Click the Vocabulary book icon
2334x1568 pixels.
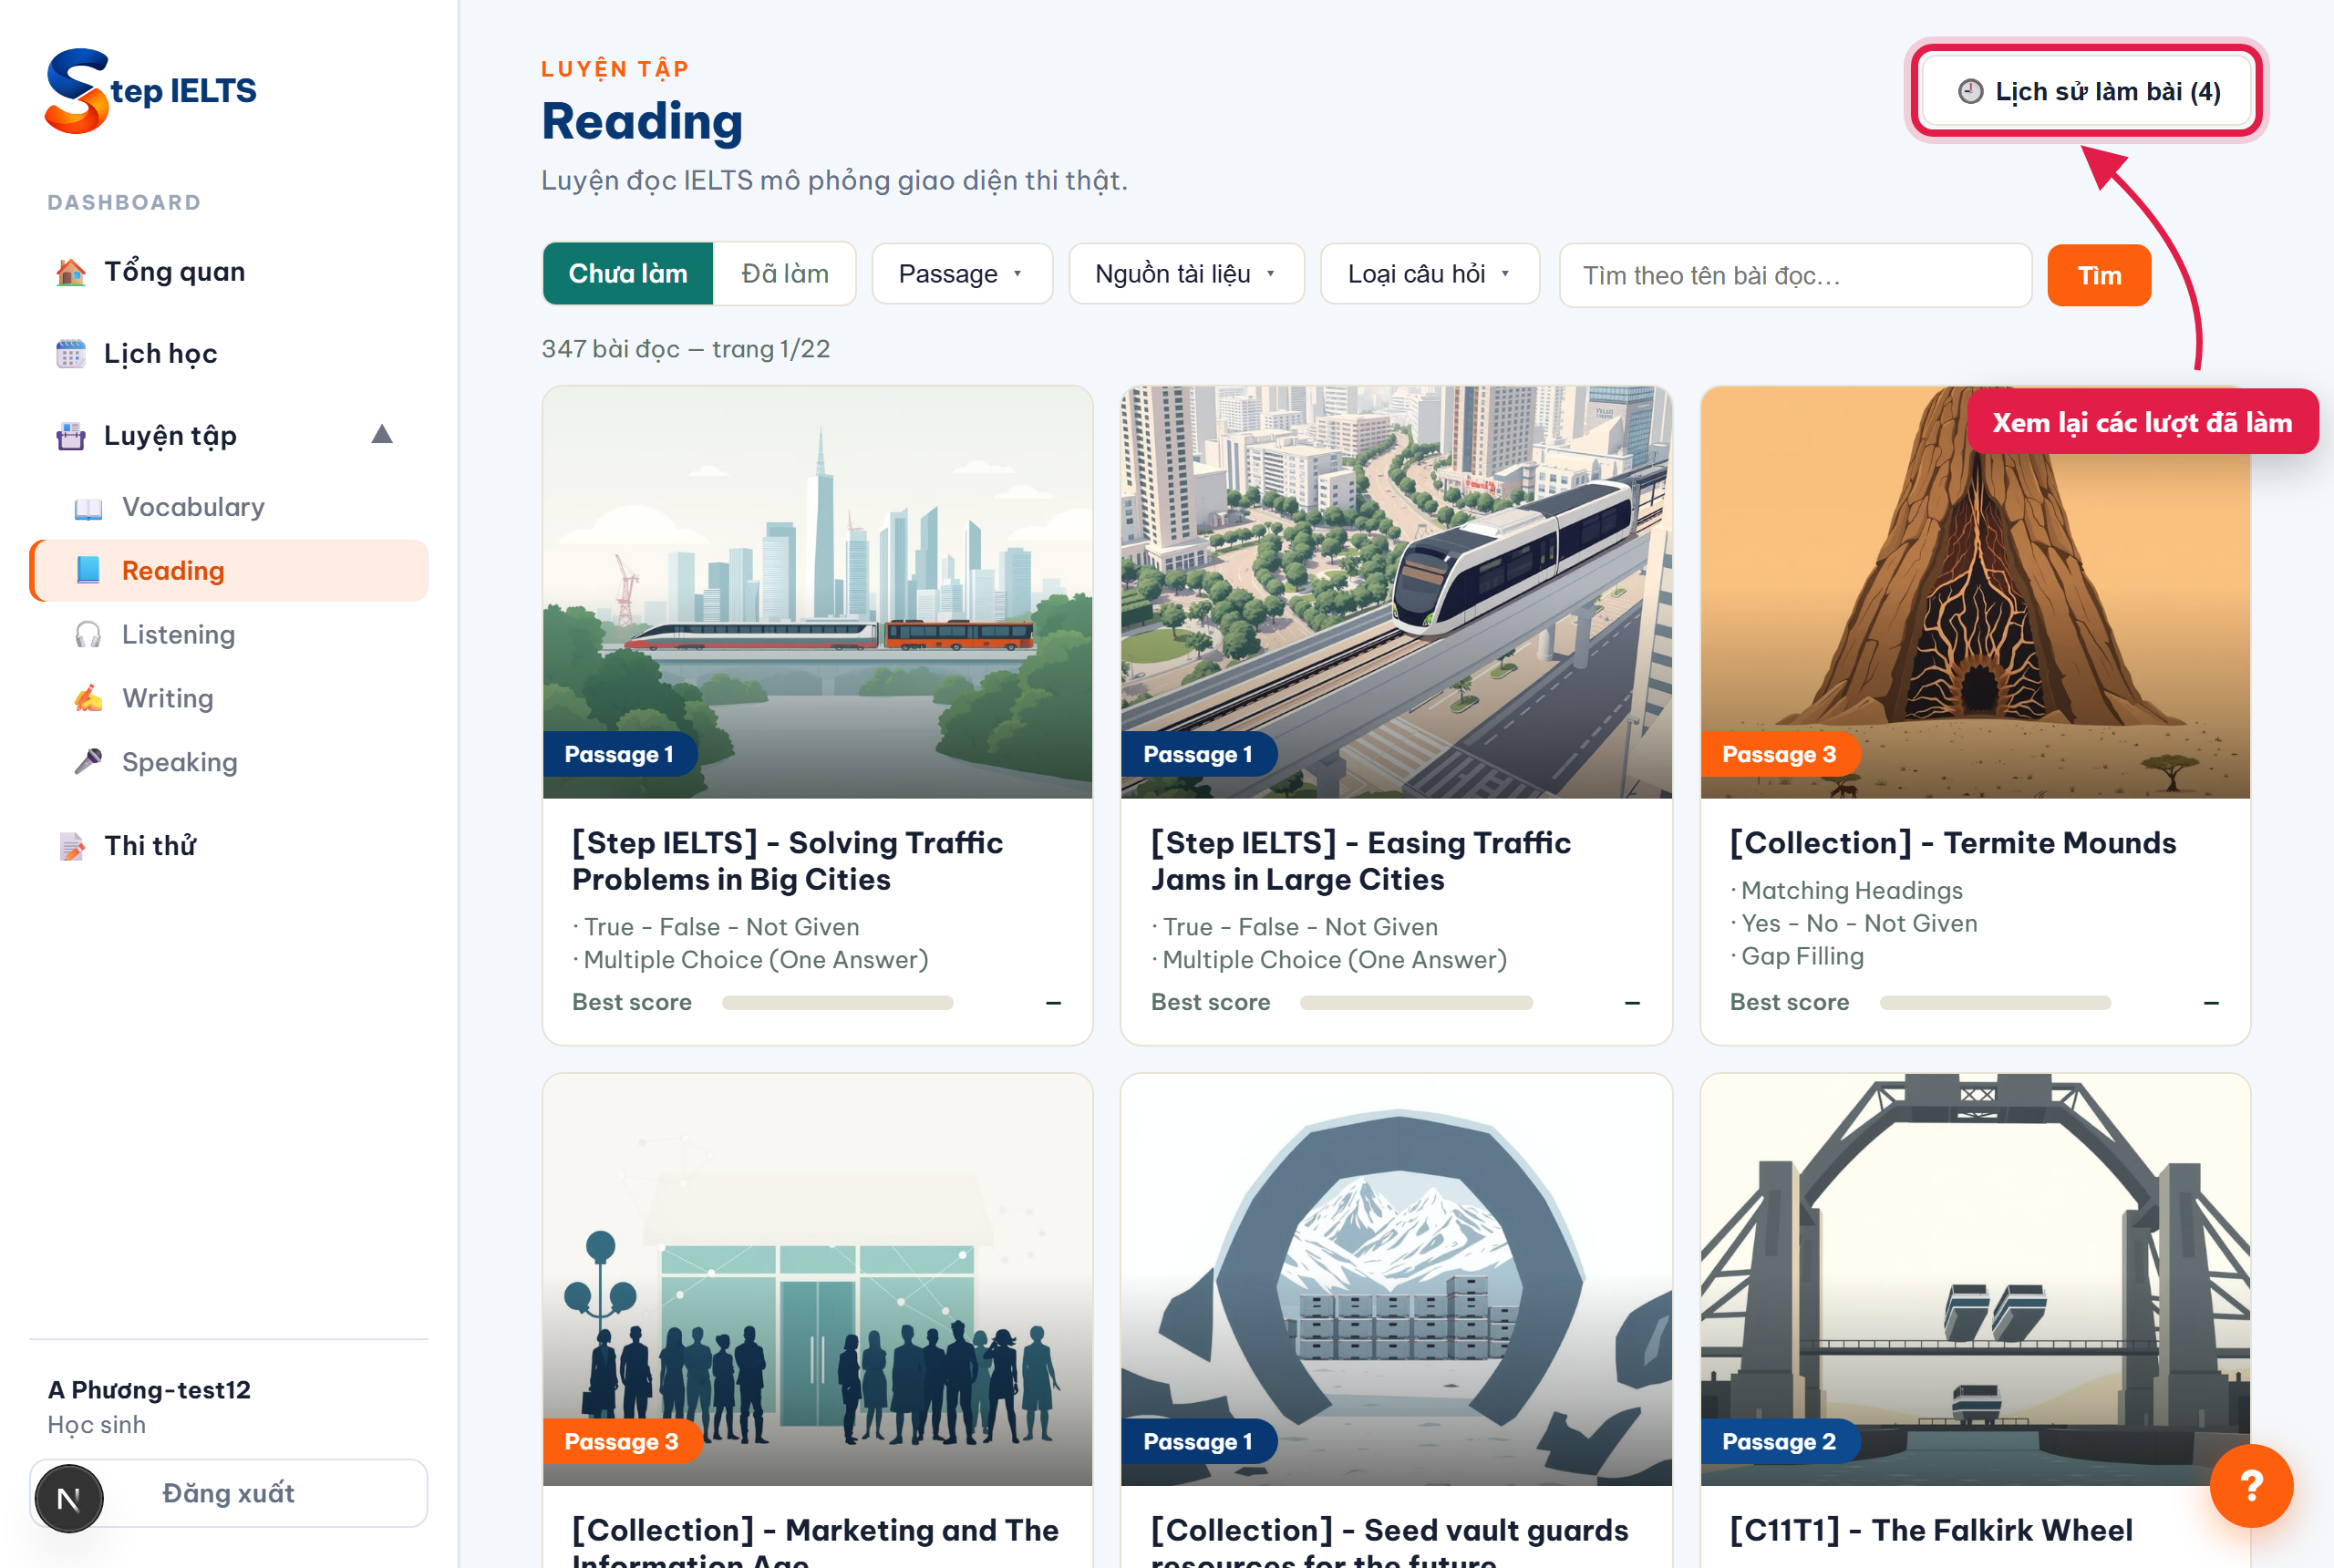click(x=88, y=508)
